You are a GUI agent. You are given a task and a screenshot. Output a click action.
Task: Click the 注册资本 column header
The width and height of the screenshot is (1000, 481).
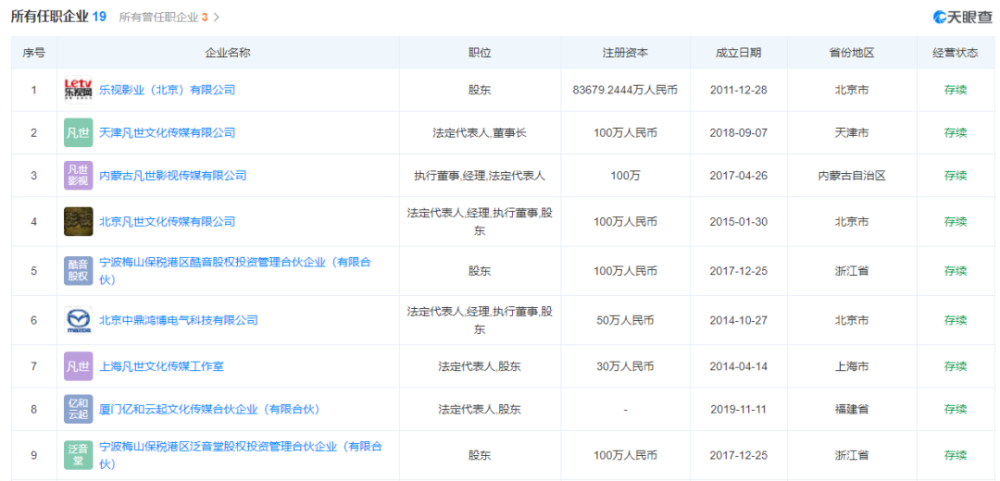click(x=625, y=53)
